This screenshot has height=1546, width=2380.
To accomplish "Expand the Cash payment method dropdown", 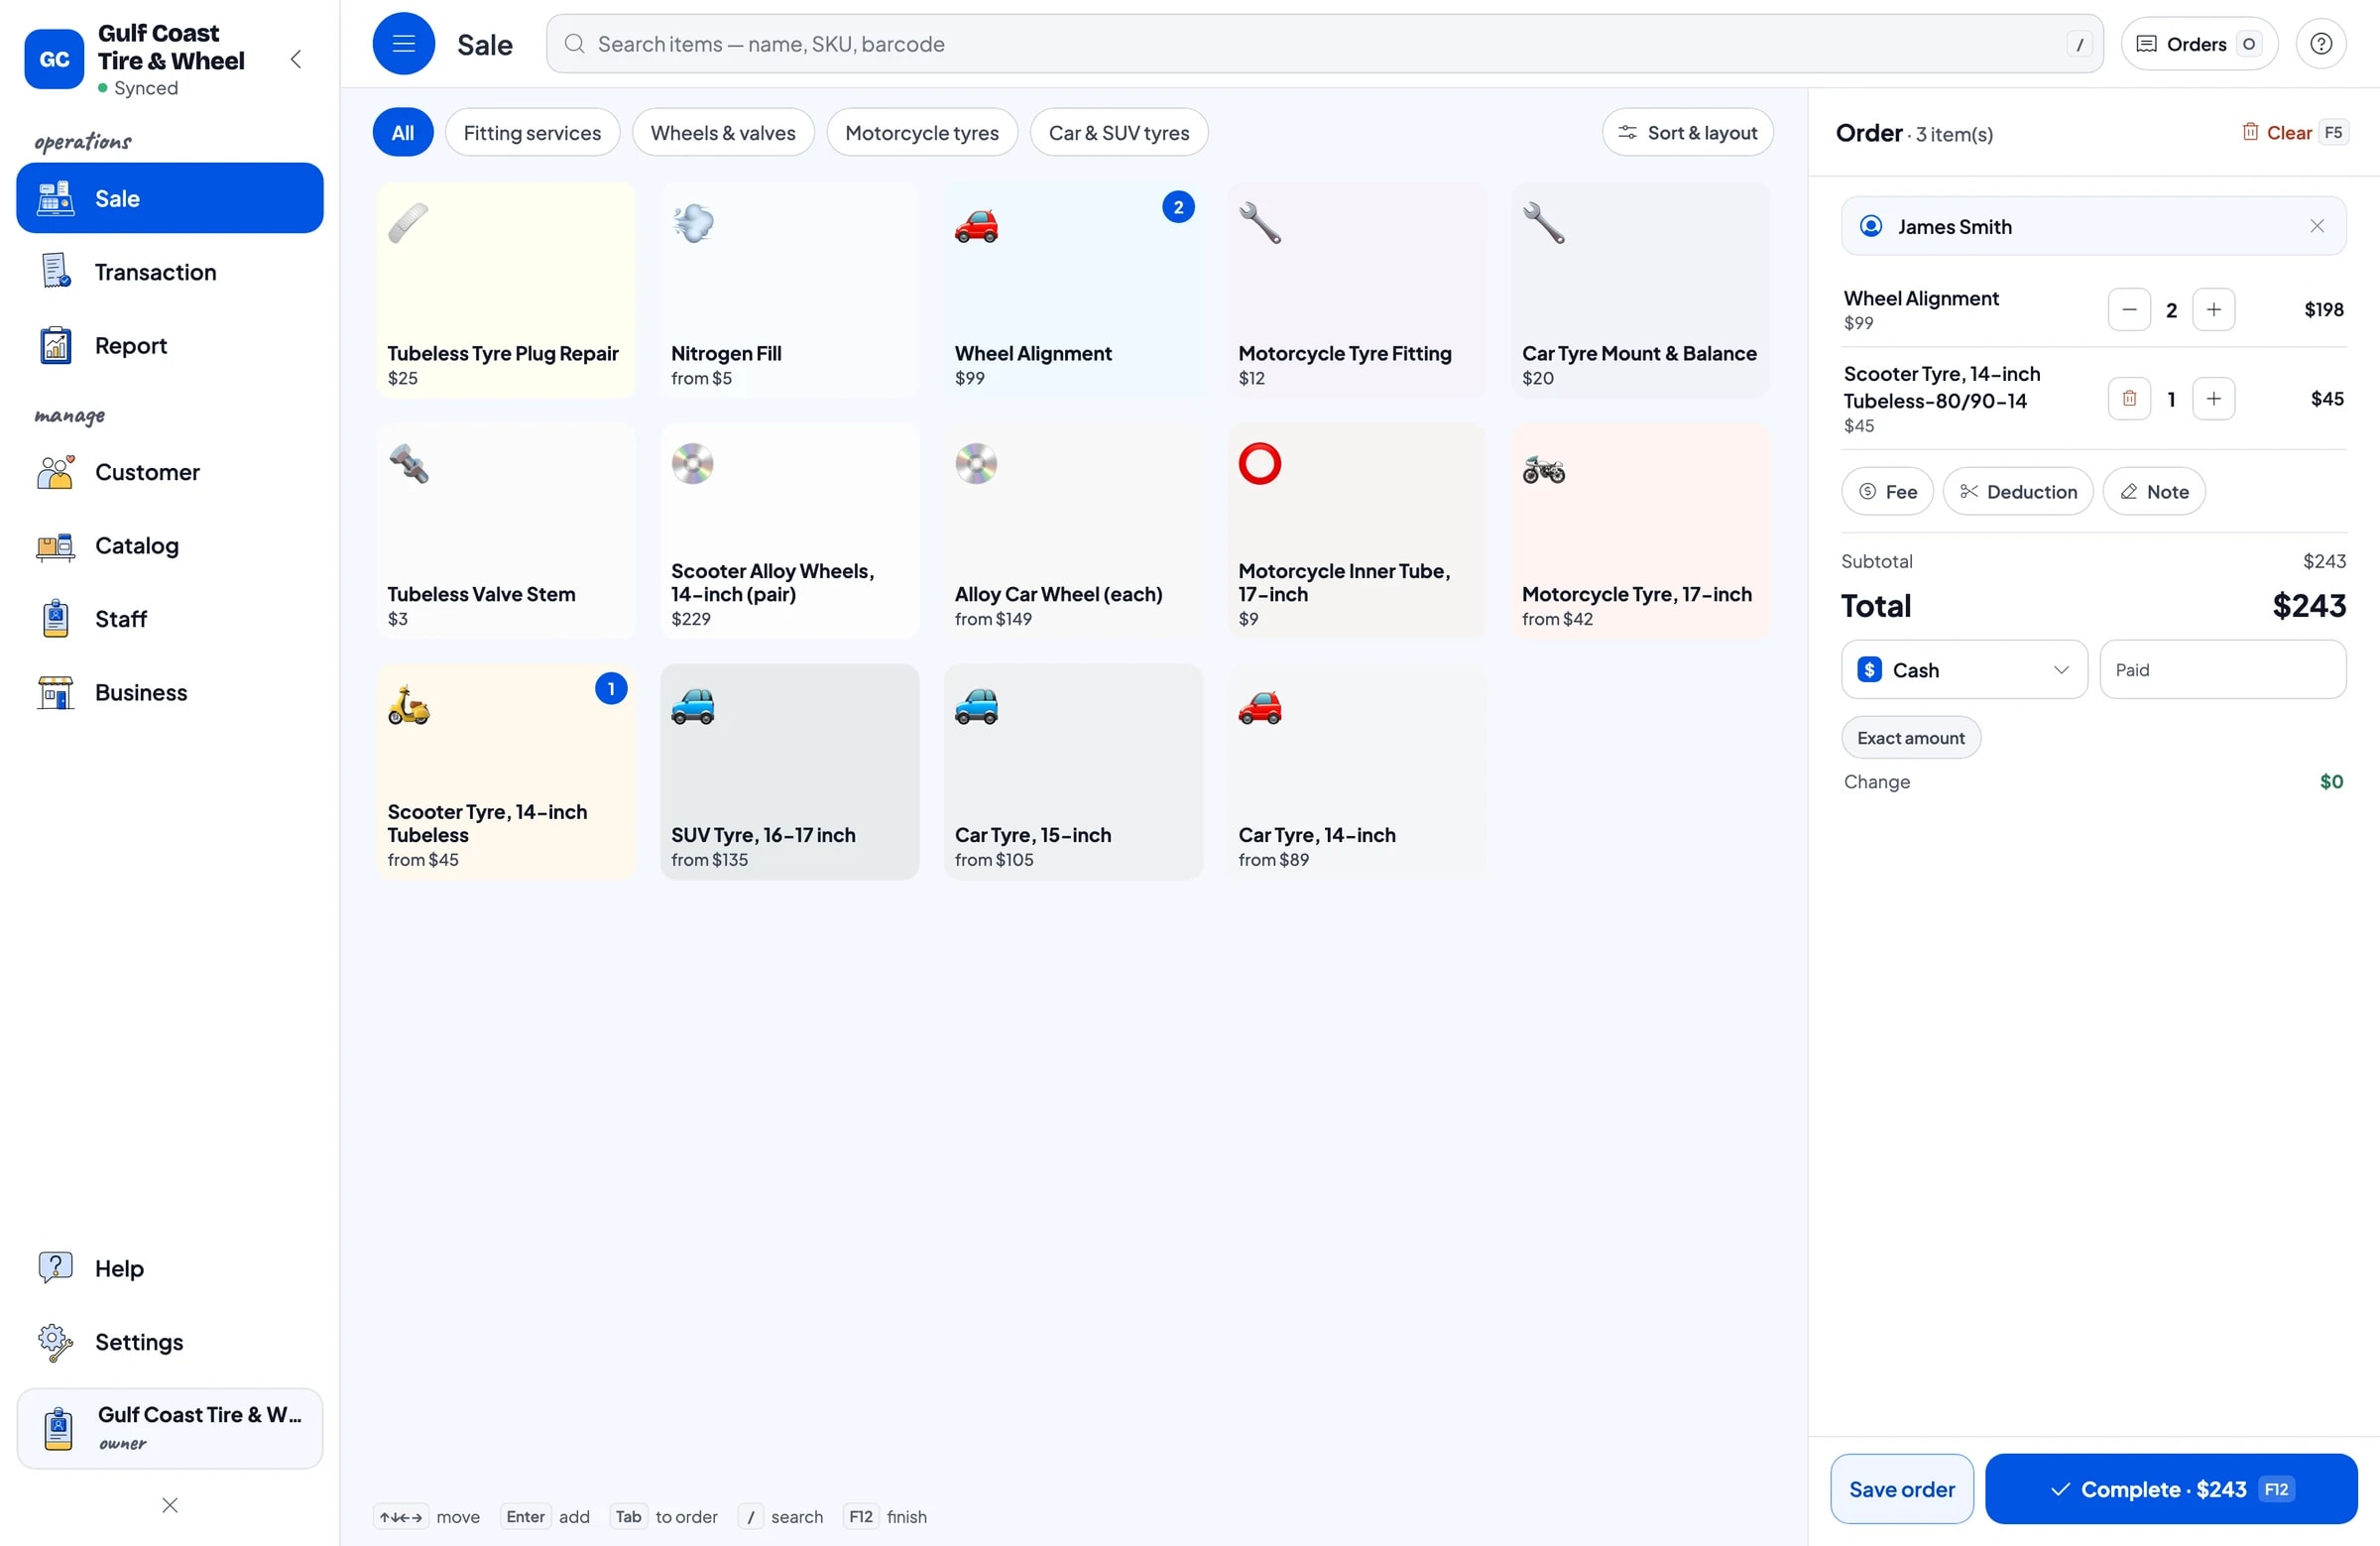I will click(1963, 670).
